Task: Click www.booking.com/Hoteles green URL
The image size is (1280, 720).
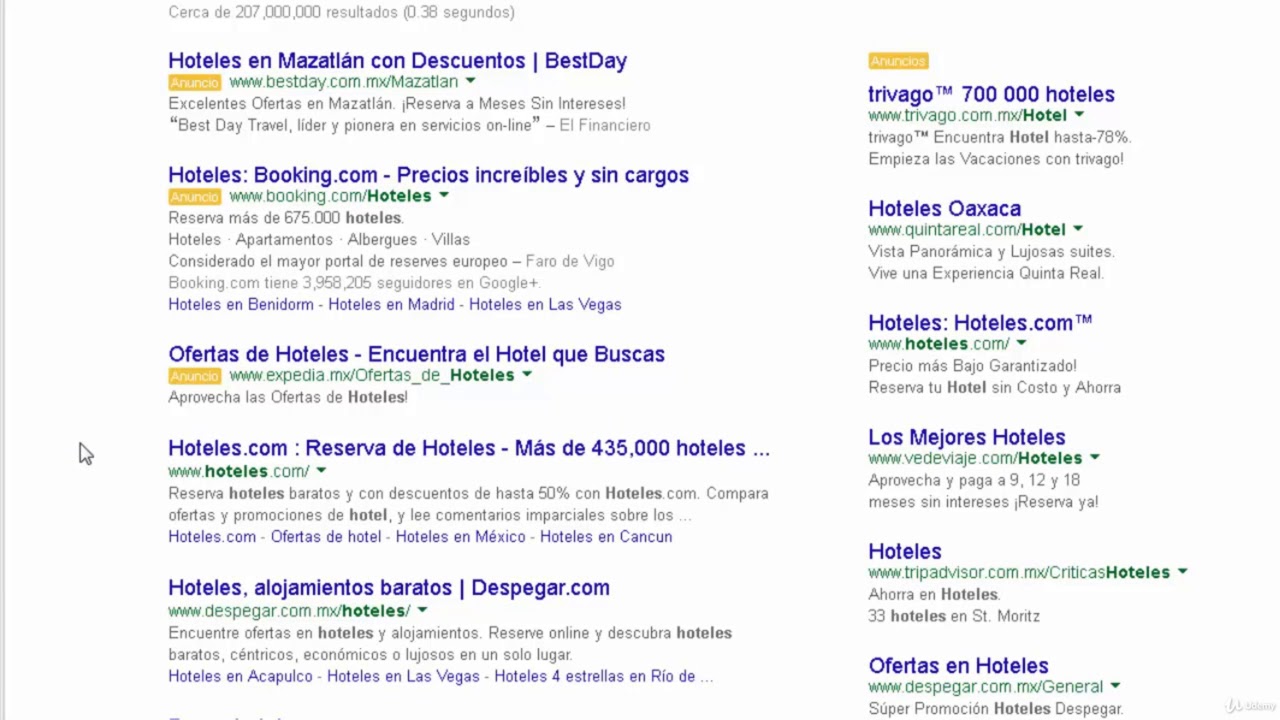Action: pyautogui.click(x=330, y=196)
